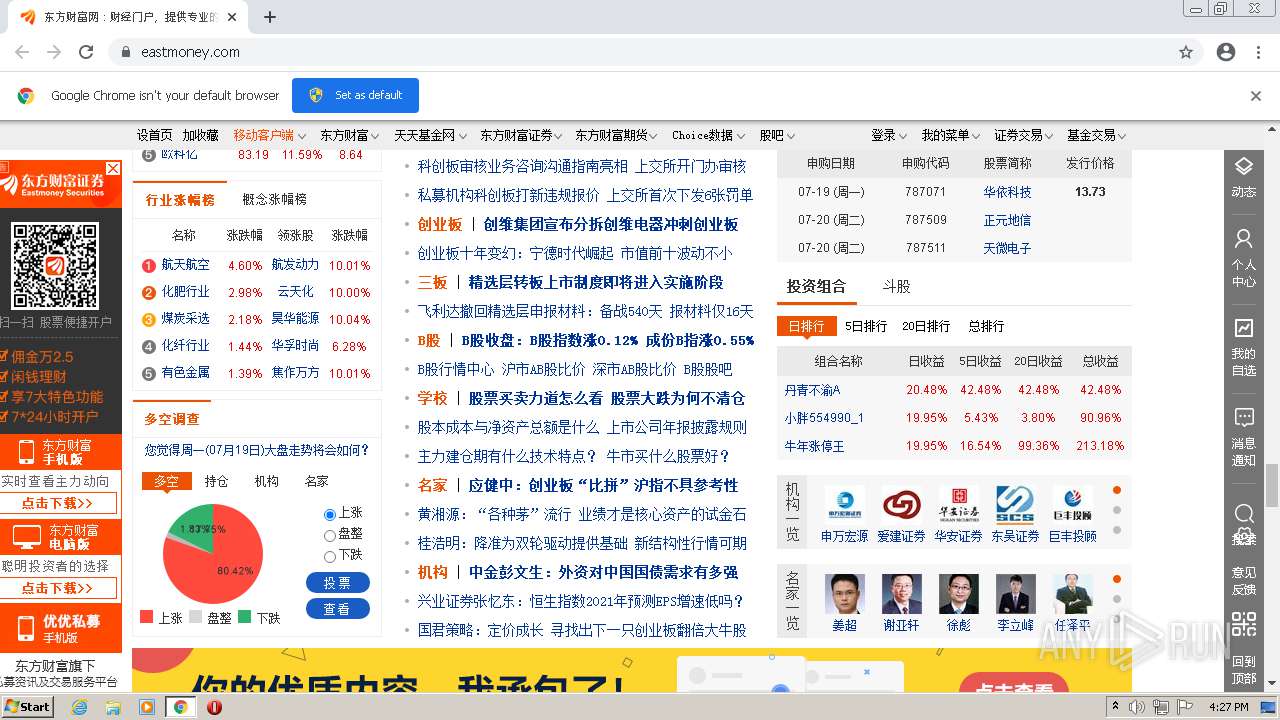Switch to 行业涨幅榜 tab
Image resolution: width=1280 pixels, height=720 pixels.
180,199
